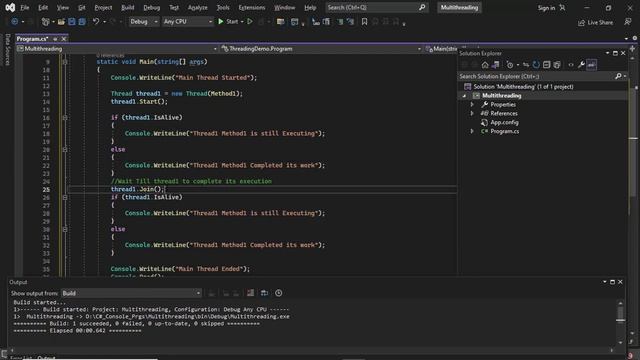Viewport: 640px width, 360px height.
Task: Undo the last edit with Undo arrow
Action: coord(96,22)
